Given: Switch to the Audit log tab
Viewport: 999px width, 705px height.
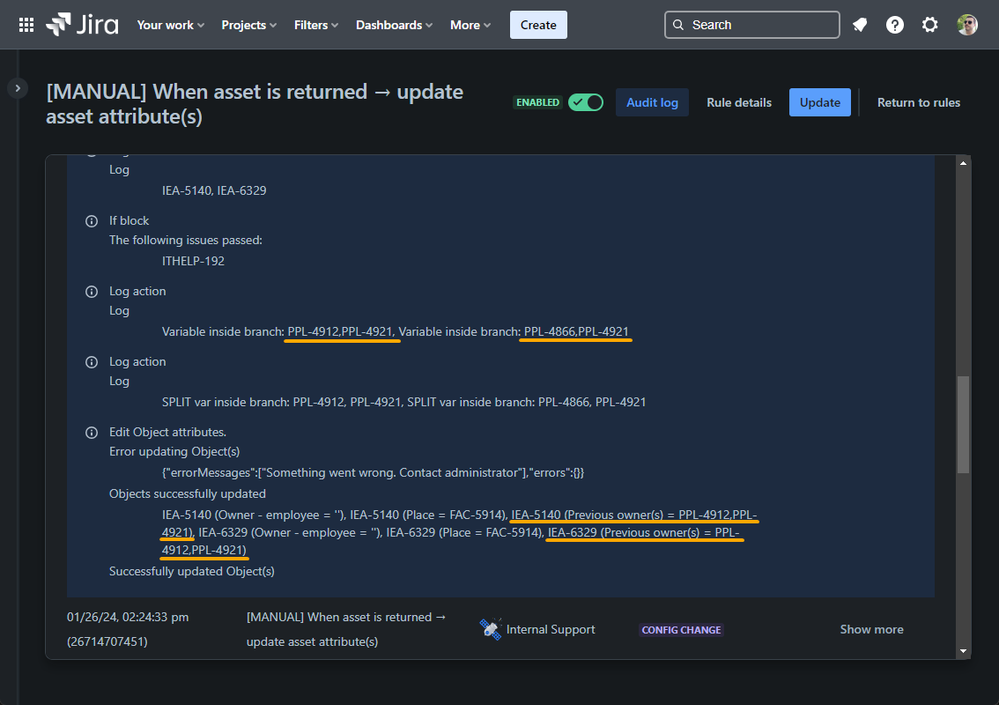Looking at the screenshot, I should click(652, 103).
